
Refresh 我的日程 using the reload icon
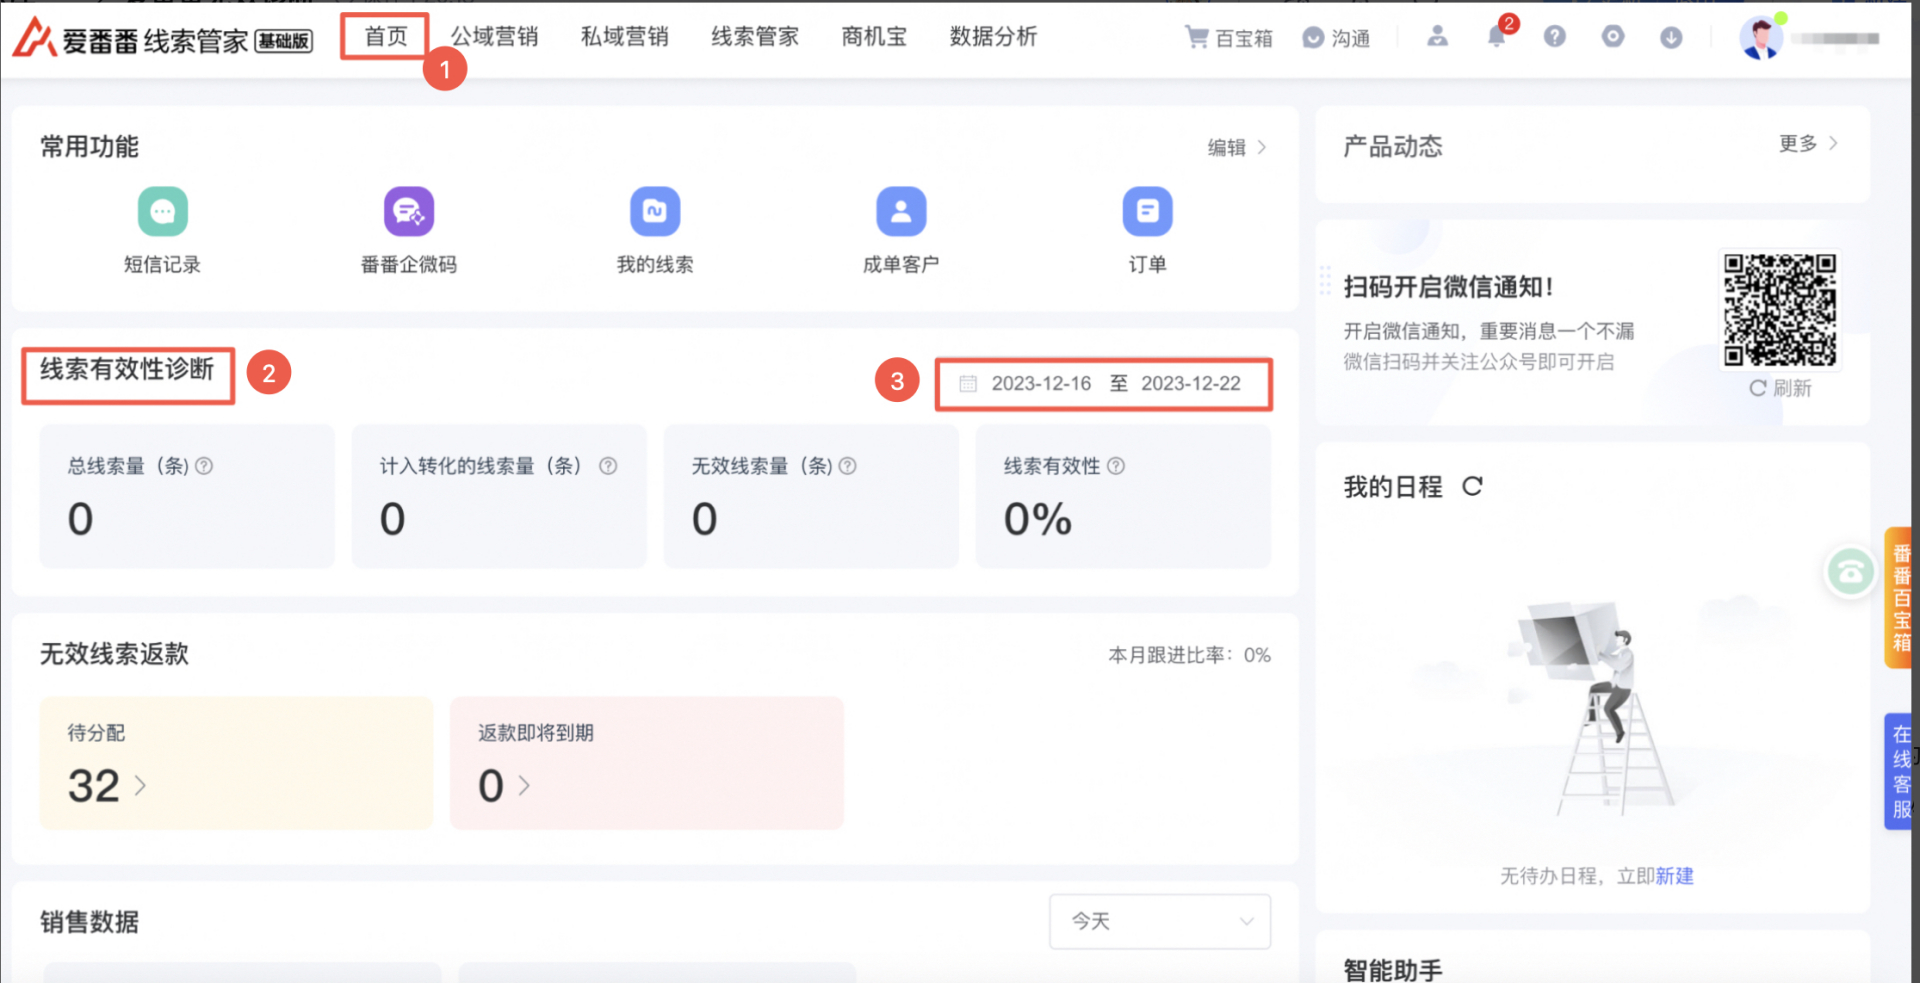pyautogui.click(x=1472, y=487)
